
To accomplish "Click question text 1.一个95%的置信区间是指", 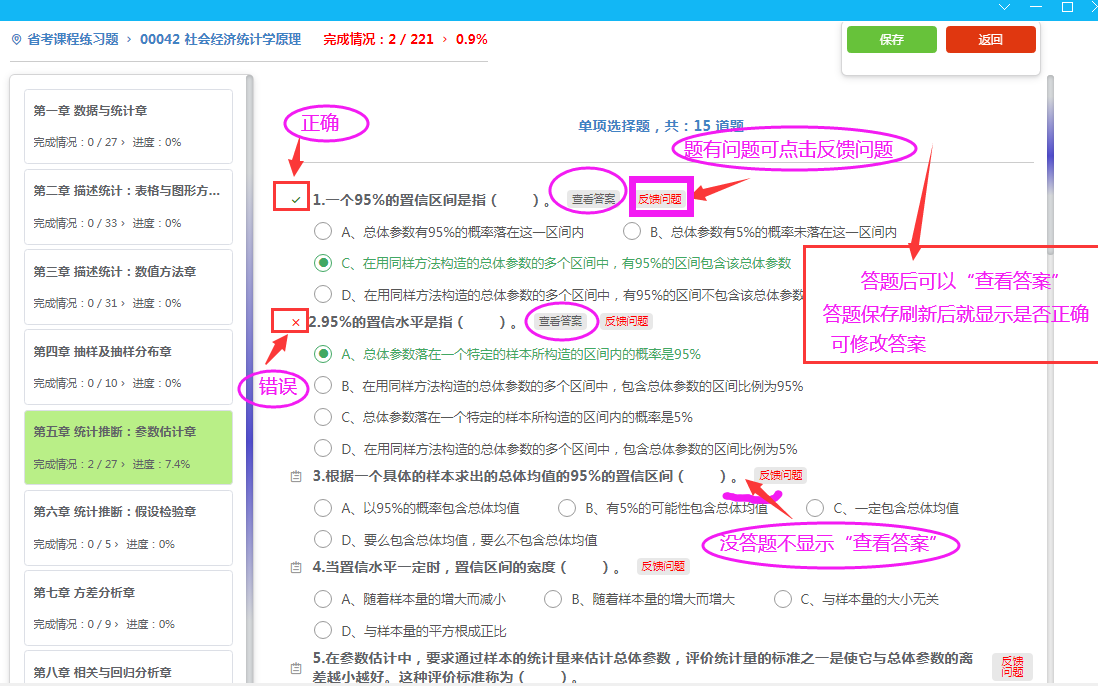I will pos(432,200).
